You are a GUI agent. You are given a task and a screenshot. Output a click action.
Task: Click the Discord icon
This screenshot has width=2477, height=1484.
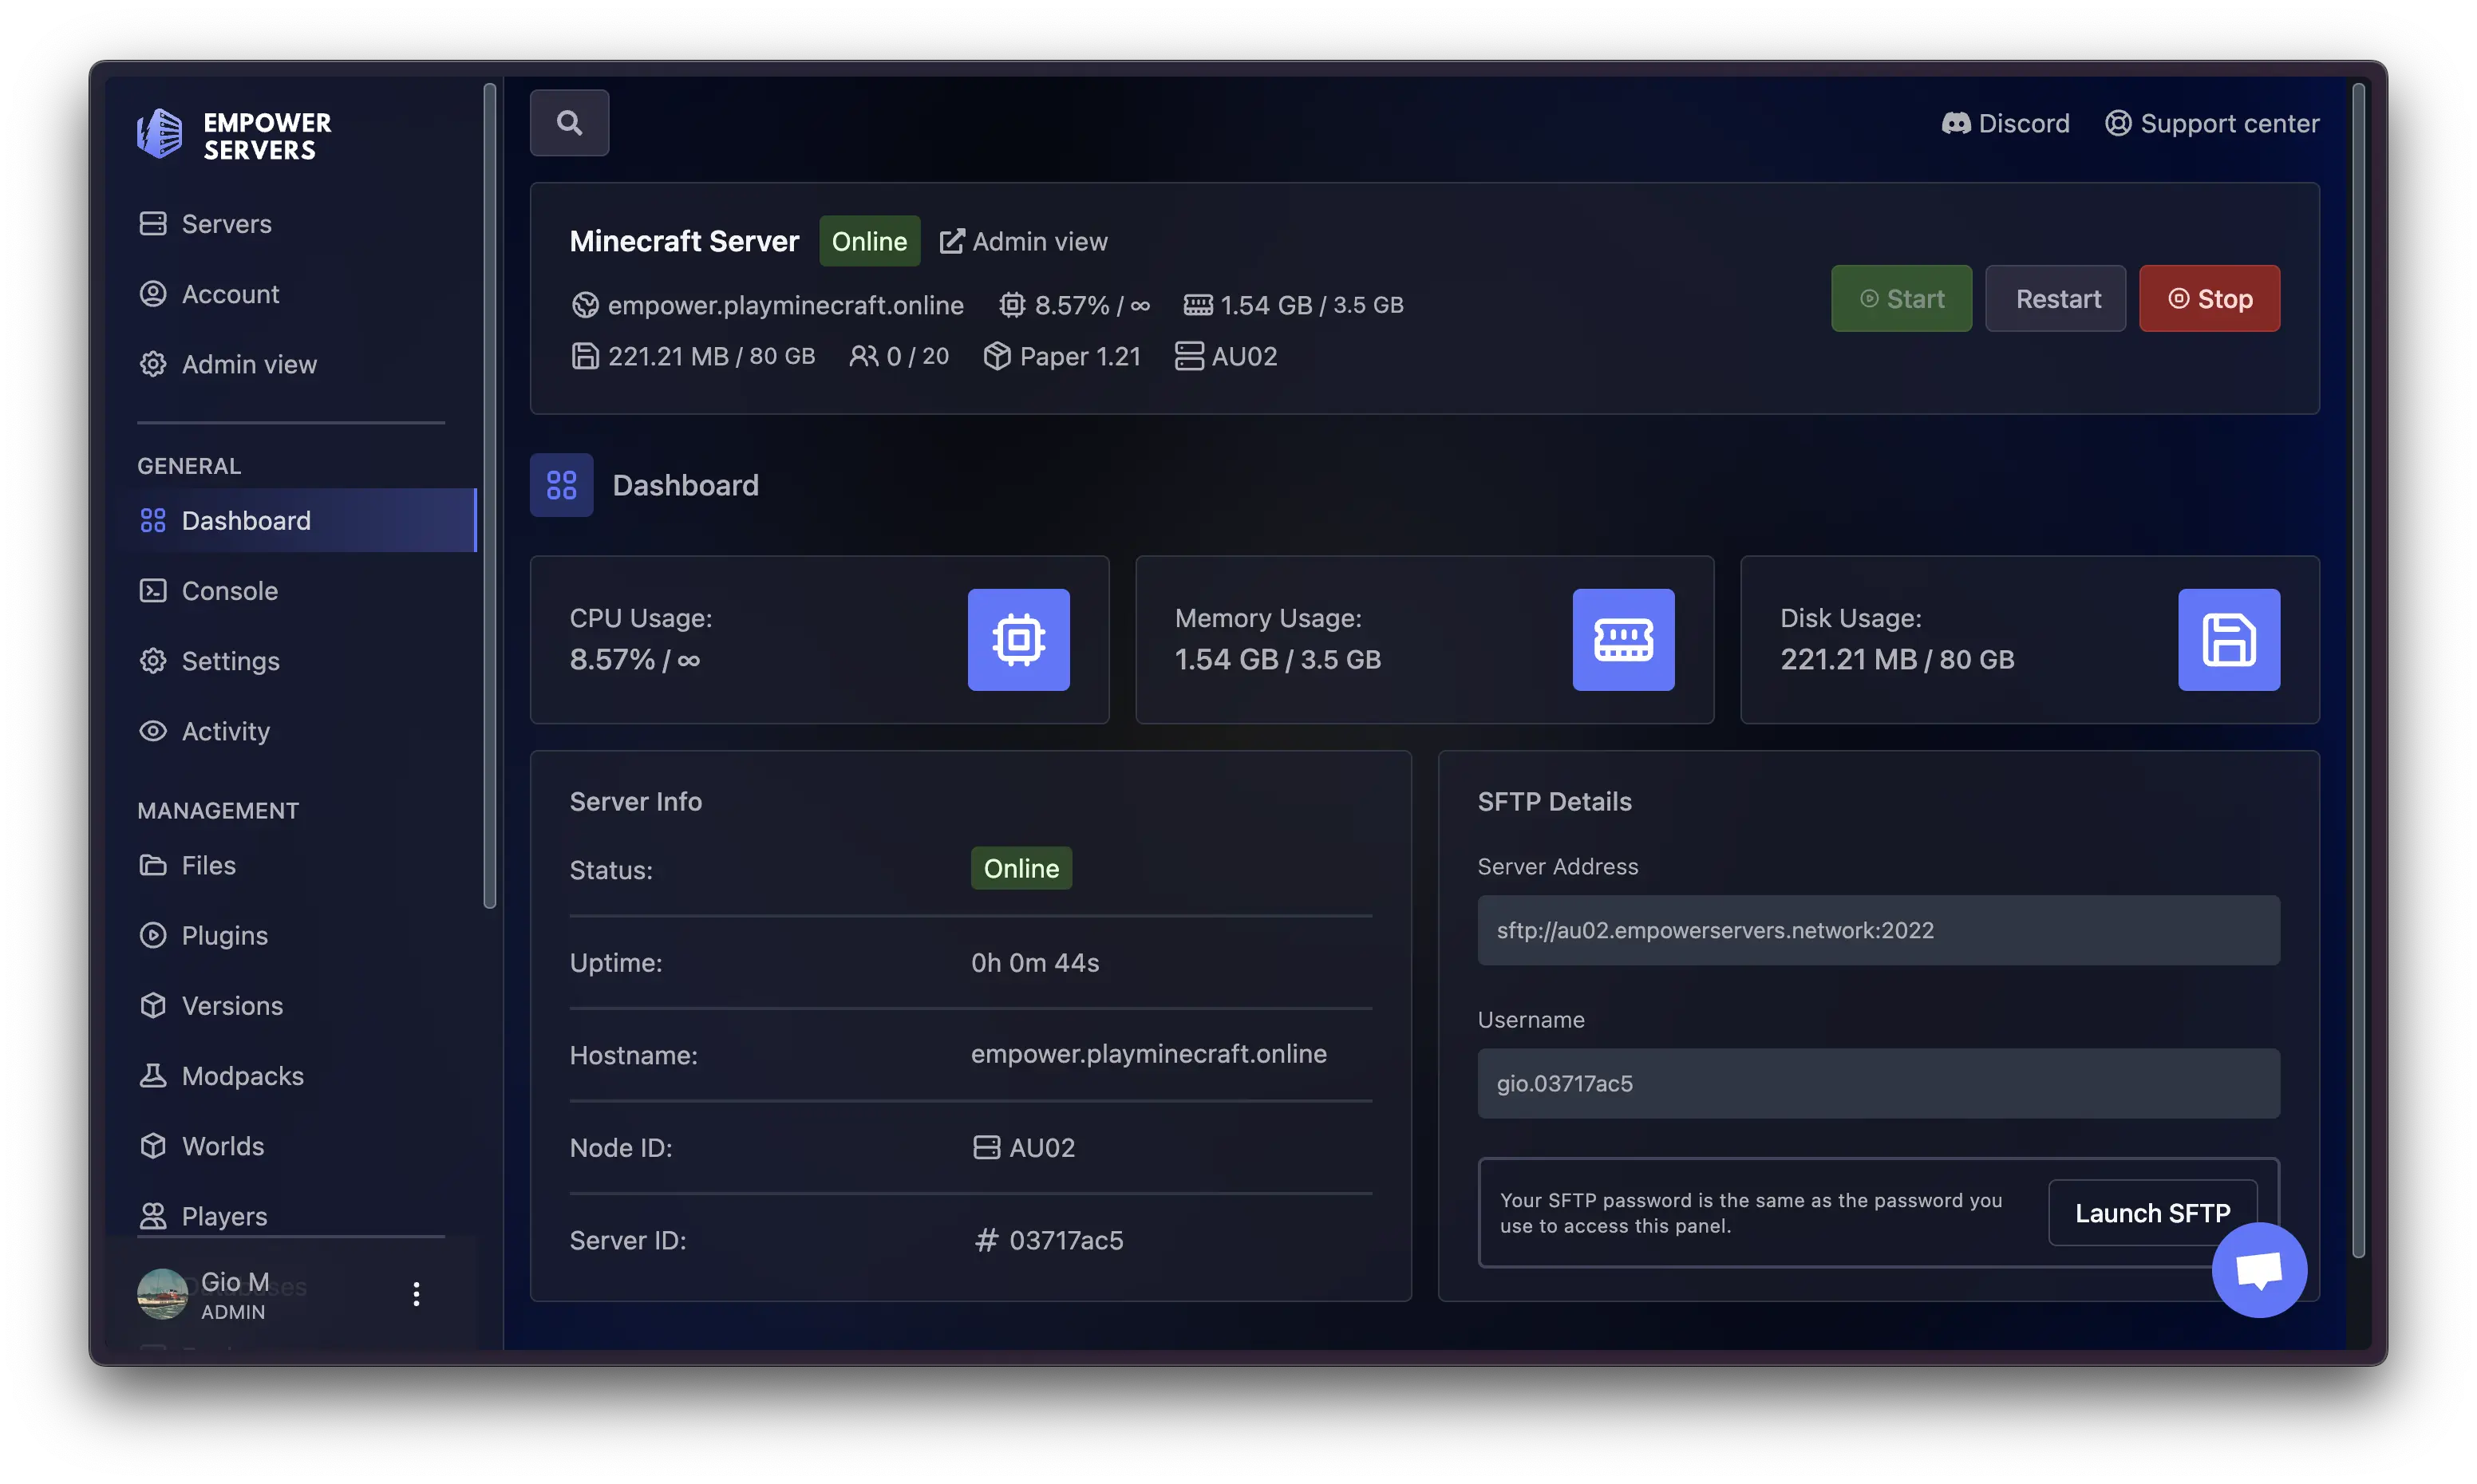tap(1958, 122)
